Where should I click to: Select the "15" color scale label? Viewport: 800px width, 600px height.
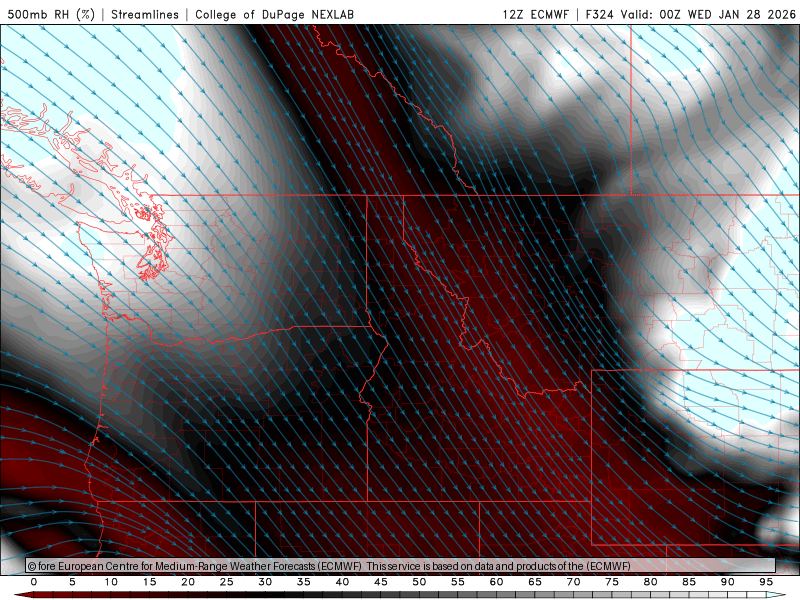coord(149,582)
